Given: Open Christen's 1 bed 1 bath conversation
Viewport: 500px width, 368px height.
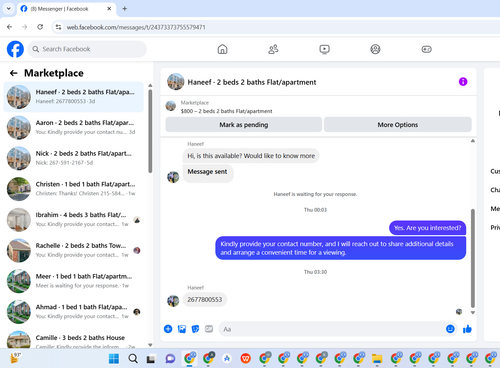Looking at the screenshot, I should [x=73, y=189].
